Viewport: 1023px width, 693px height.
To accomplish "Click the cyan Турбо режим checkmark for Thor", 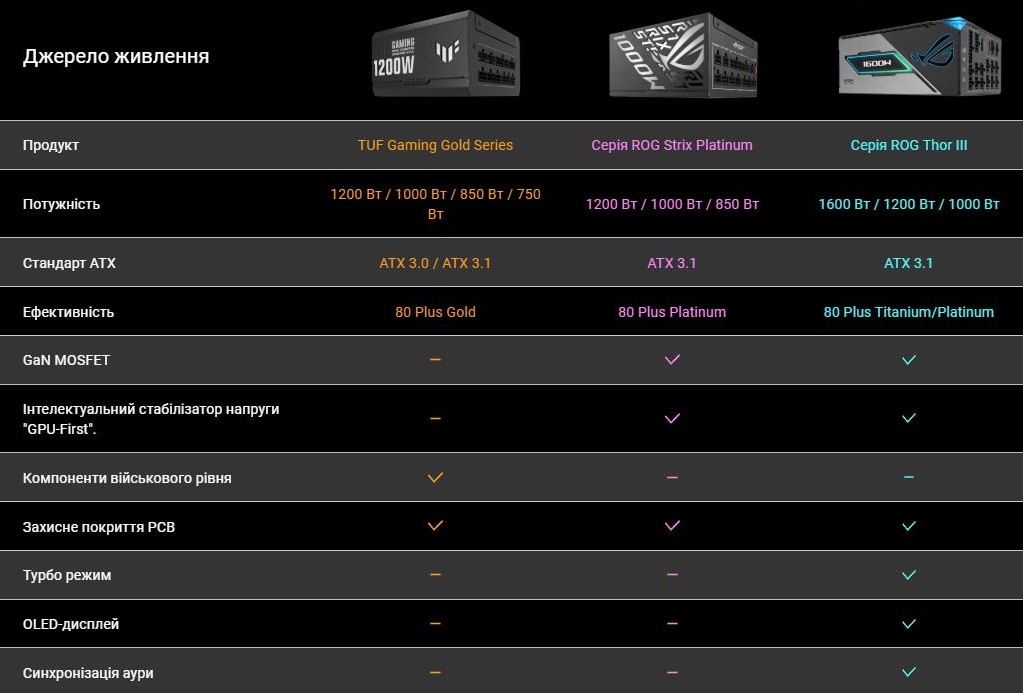I will tap(909, 575).
